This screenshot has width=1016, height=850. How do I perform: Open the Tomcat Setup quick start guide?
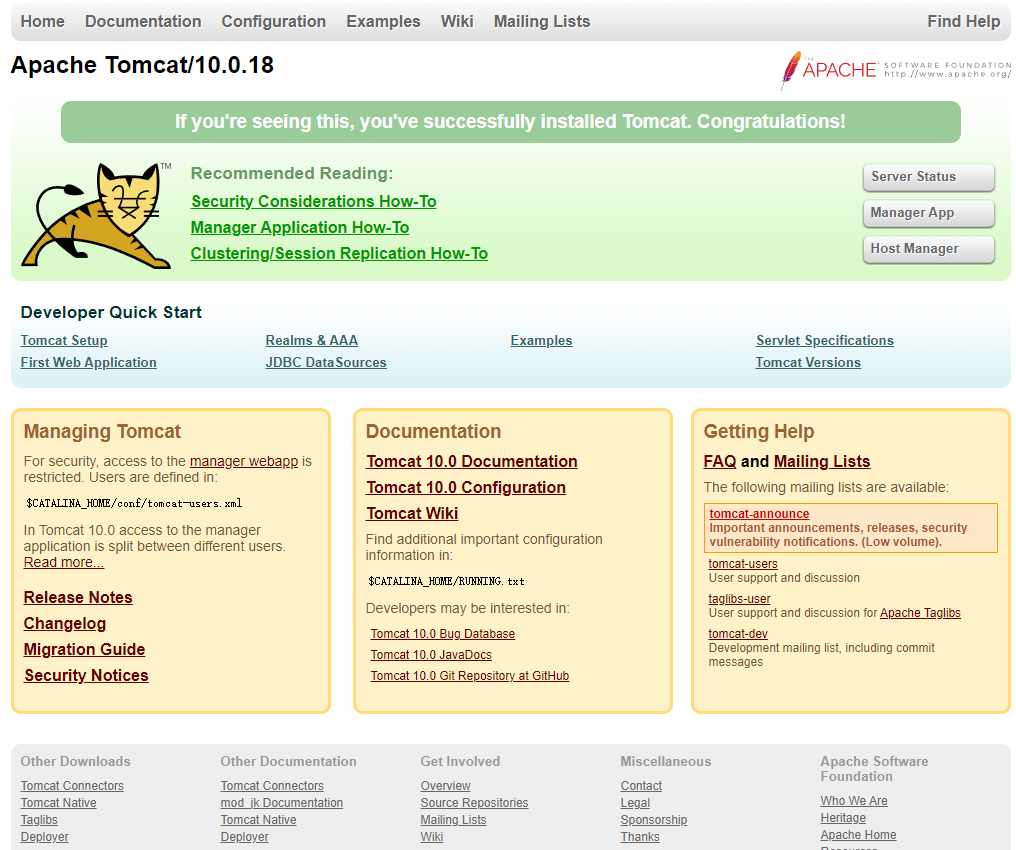(63, 340)
